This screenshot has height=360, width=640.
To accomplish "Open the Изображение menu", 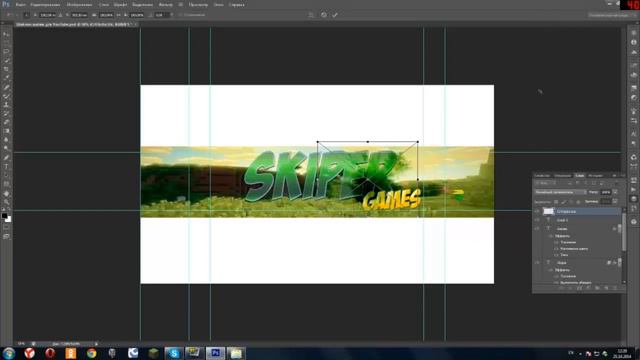I will point(79,4).
